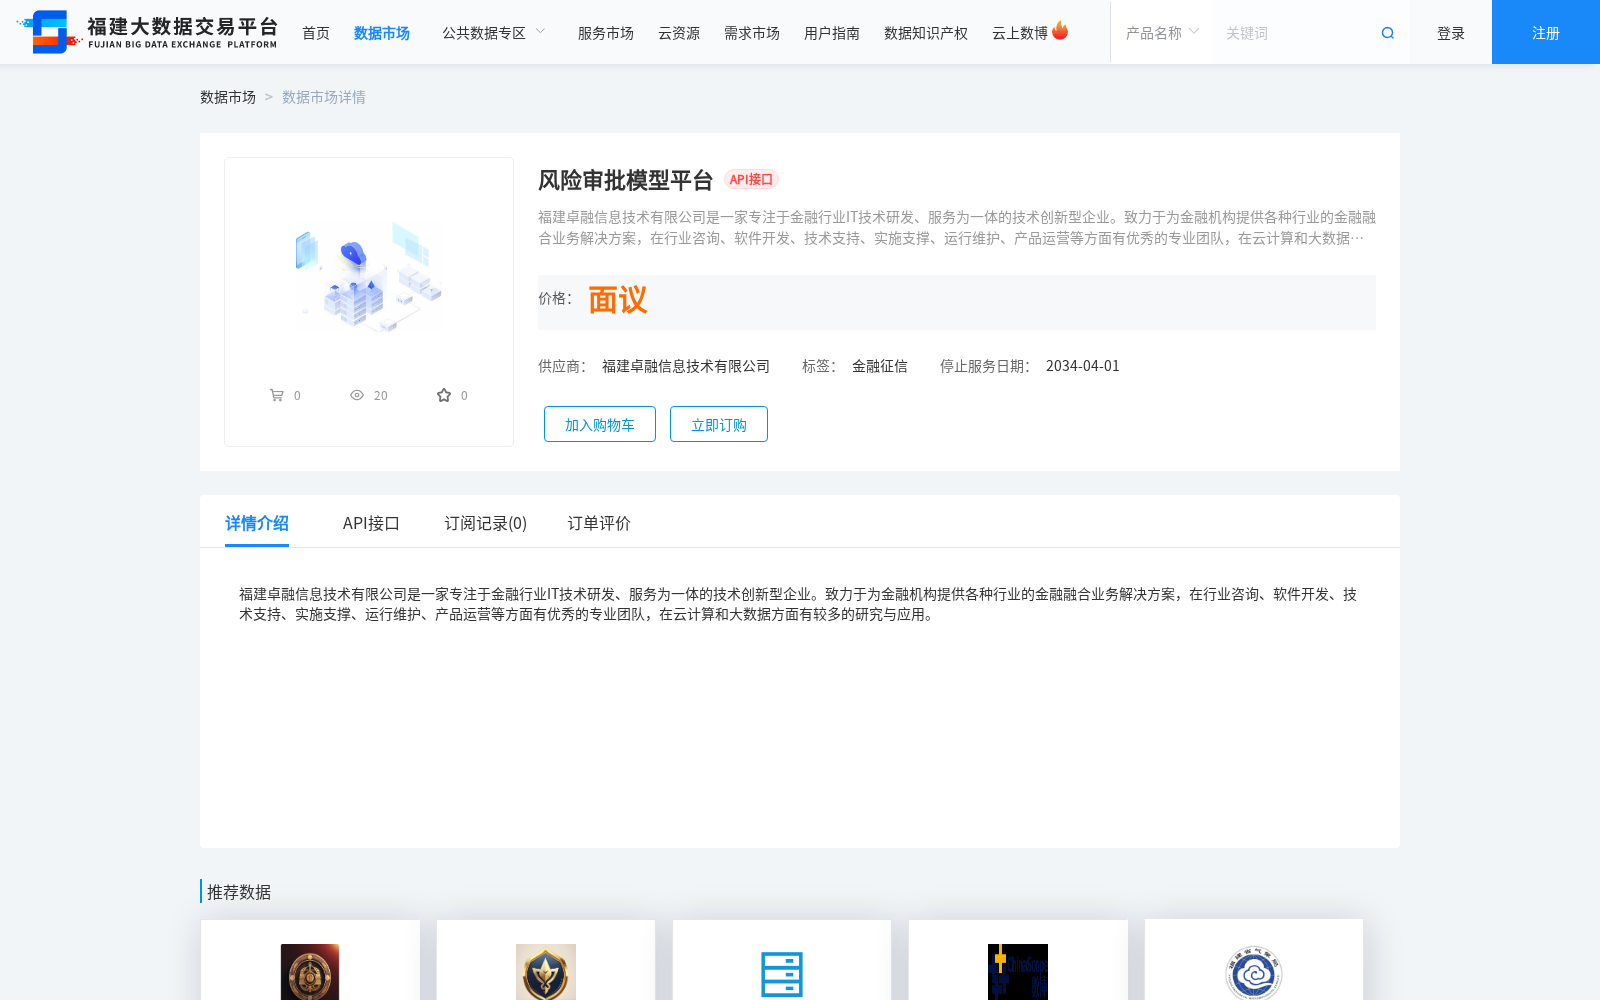Viewport: 1600px width, 1000px height.
Task: Switch to the API接口 tab
Action: coord(371,523)
